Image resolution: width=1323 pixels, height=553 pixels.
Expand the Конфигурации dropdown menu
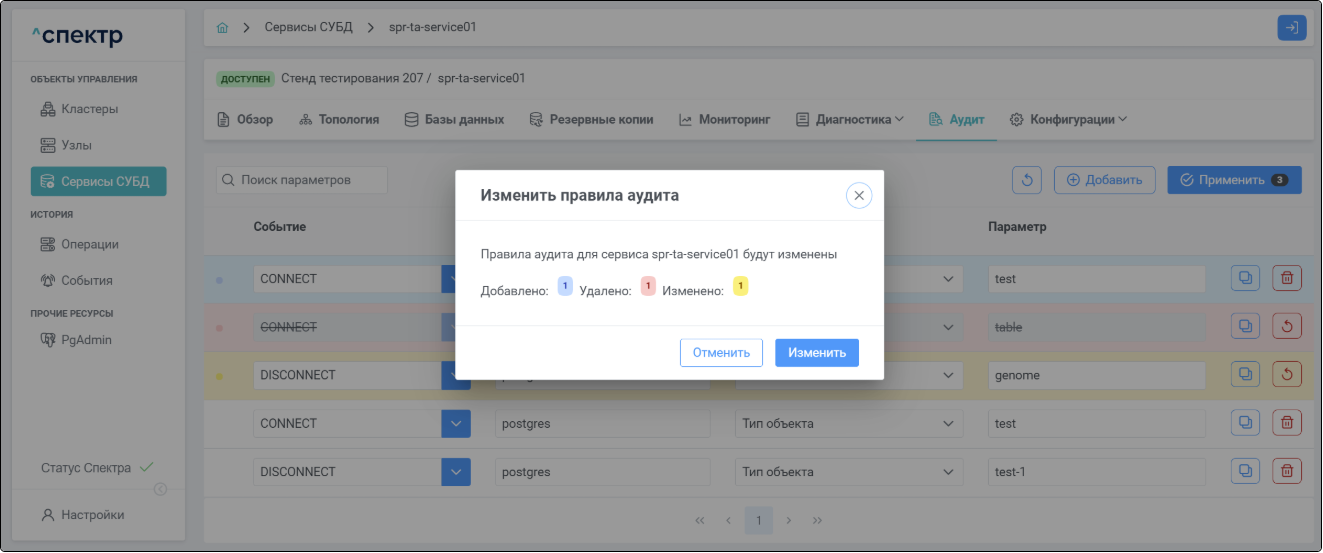(1067, 119)
